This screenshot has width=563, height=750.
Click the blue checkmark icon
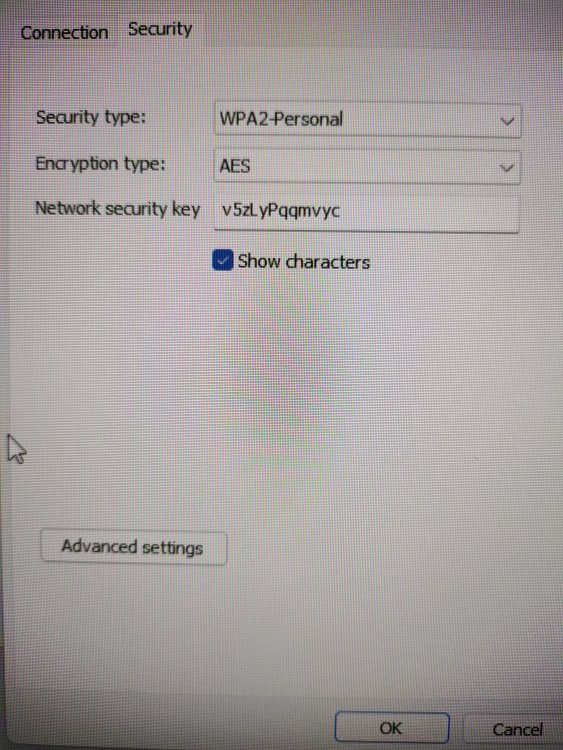point(222,261)
